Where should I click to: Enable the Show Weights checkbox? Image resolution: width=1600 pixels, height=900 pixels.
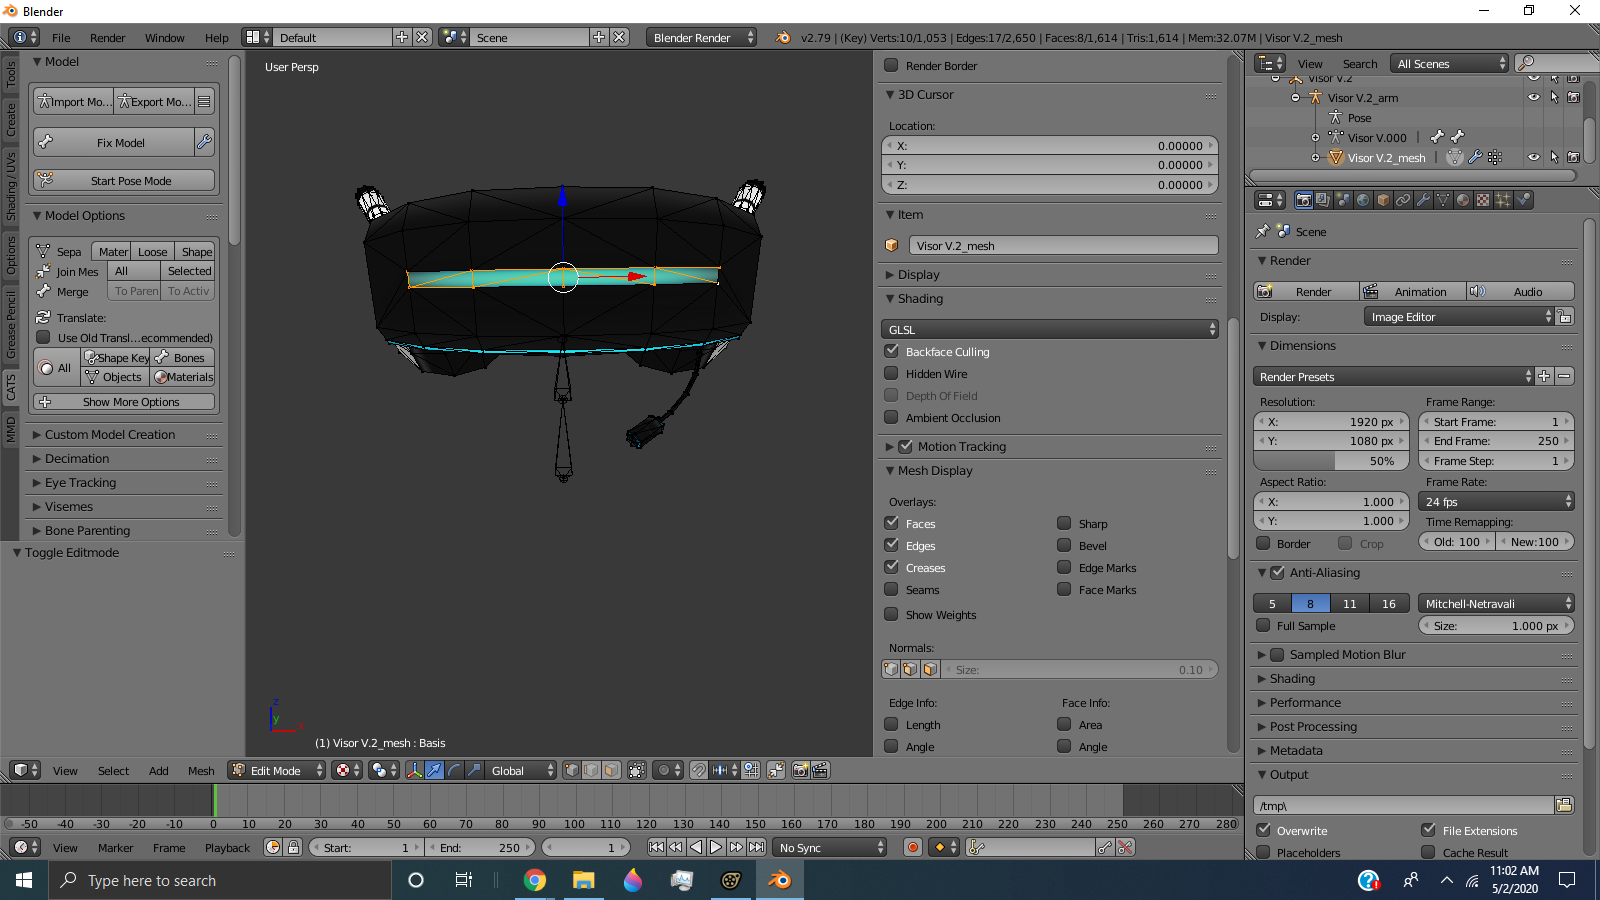point(891,614)
